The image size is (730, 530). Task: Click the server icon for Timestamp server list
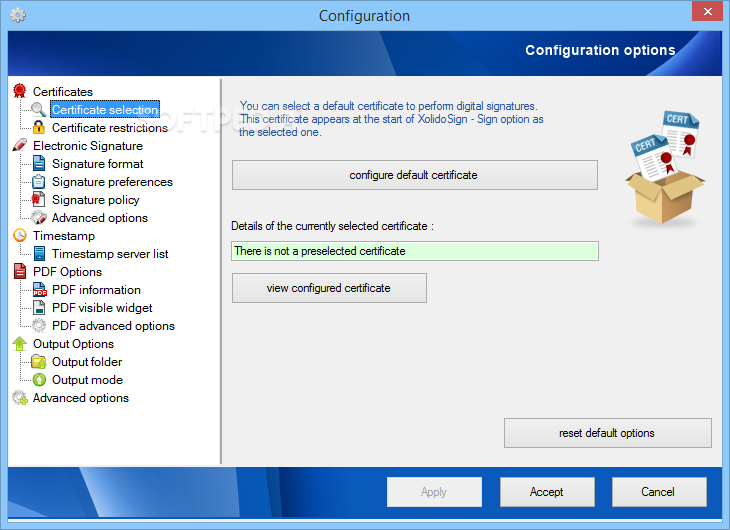click(39, 253)
